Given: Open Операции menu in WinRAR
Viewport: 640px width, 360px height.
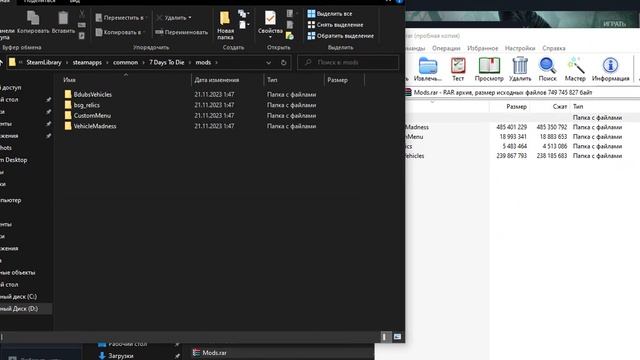Looking at the screenshot, I should point(446,48).
